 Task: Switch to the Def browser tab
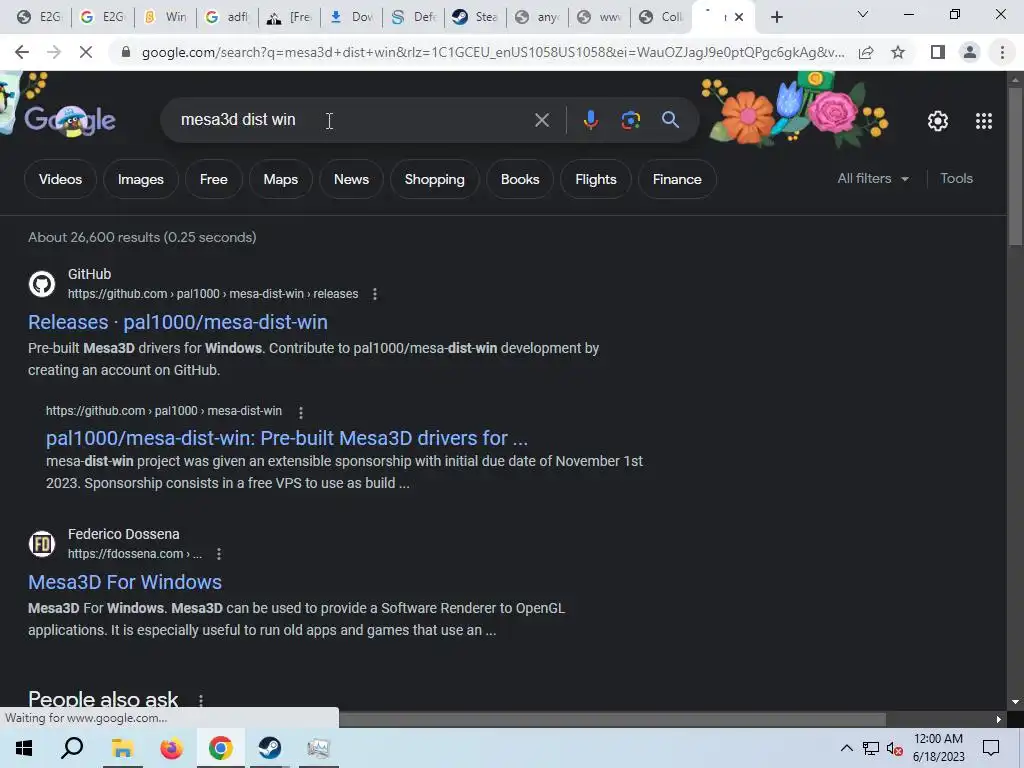coord(414,17)
